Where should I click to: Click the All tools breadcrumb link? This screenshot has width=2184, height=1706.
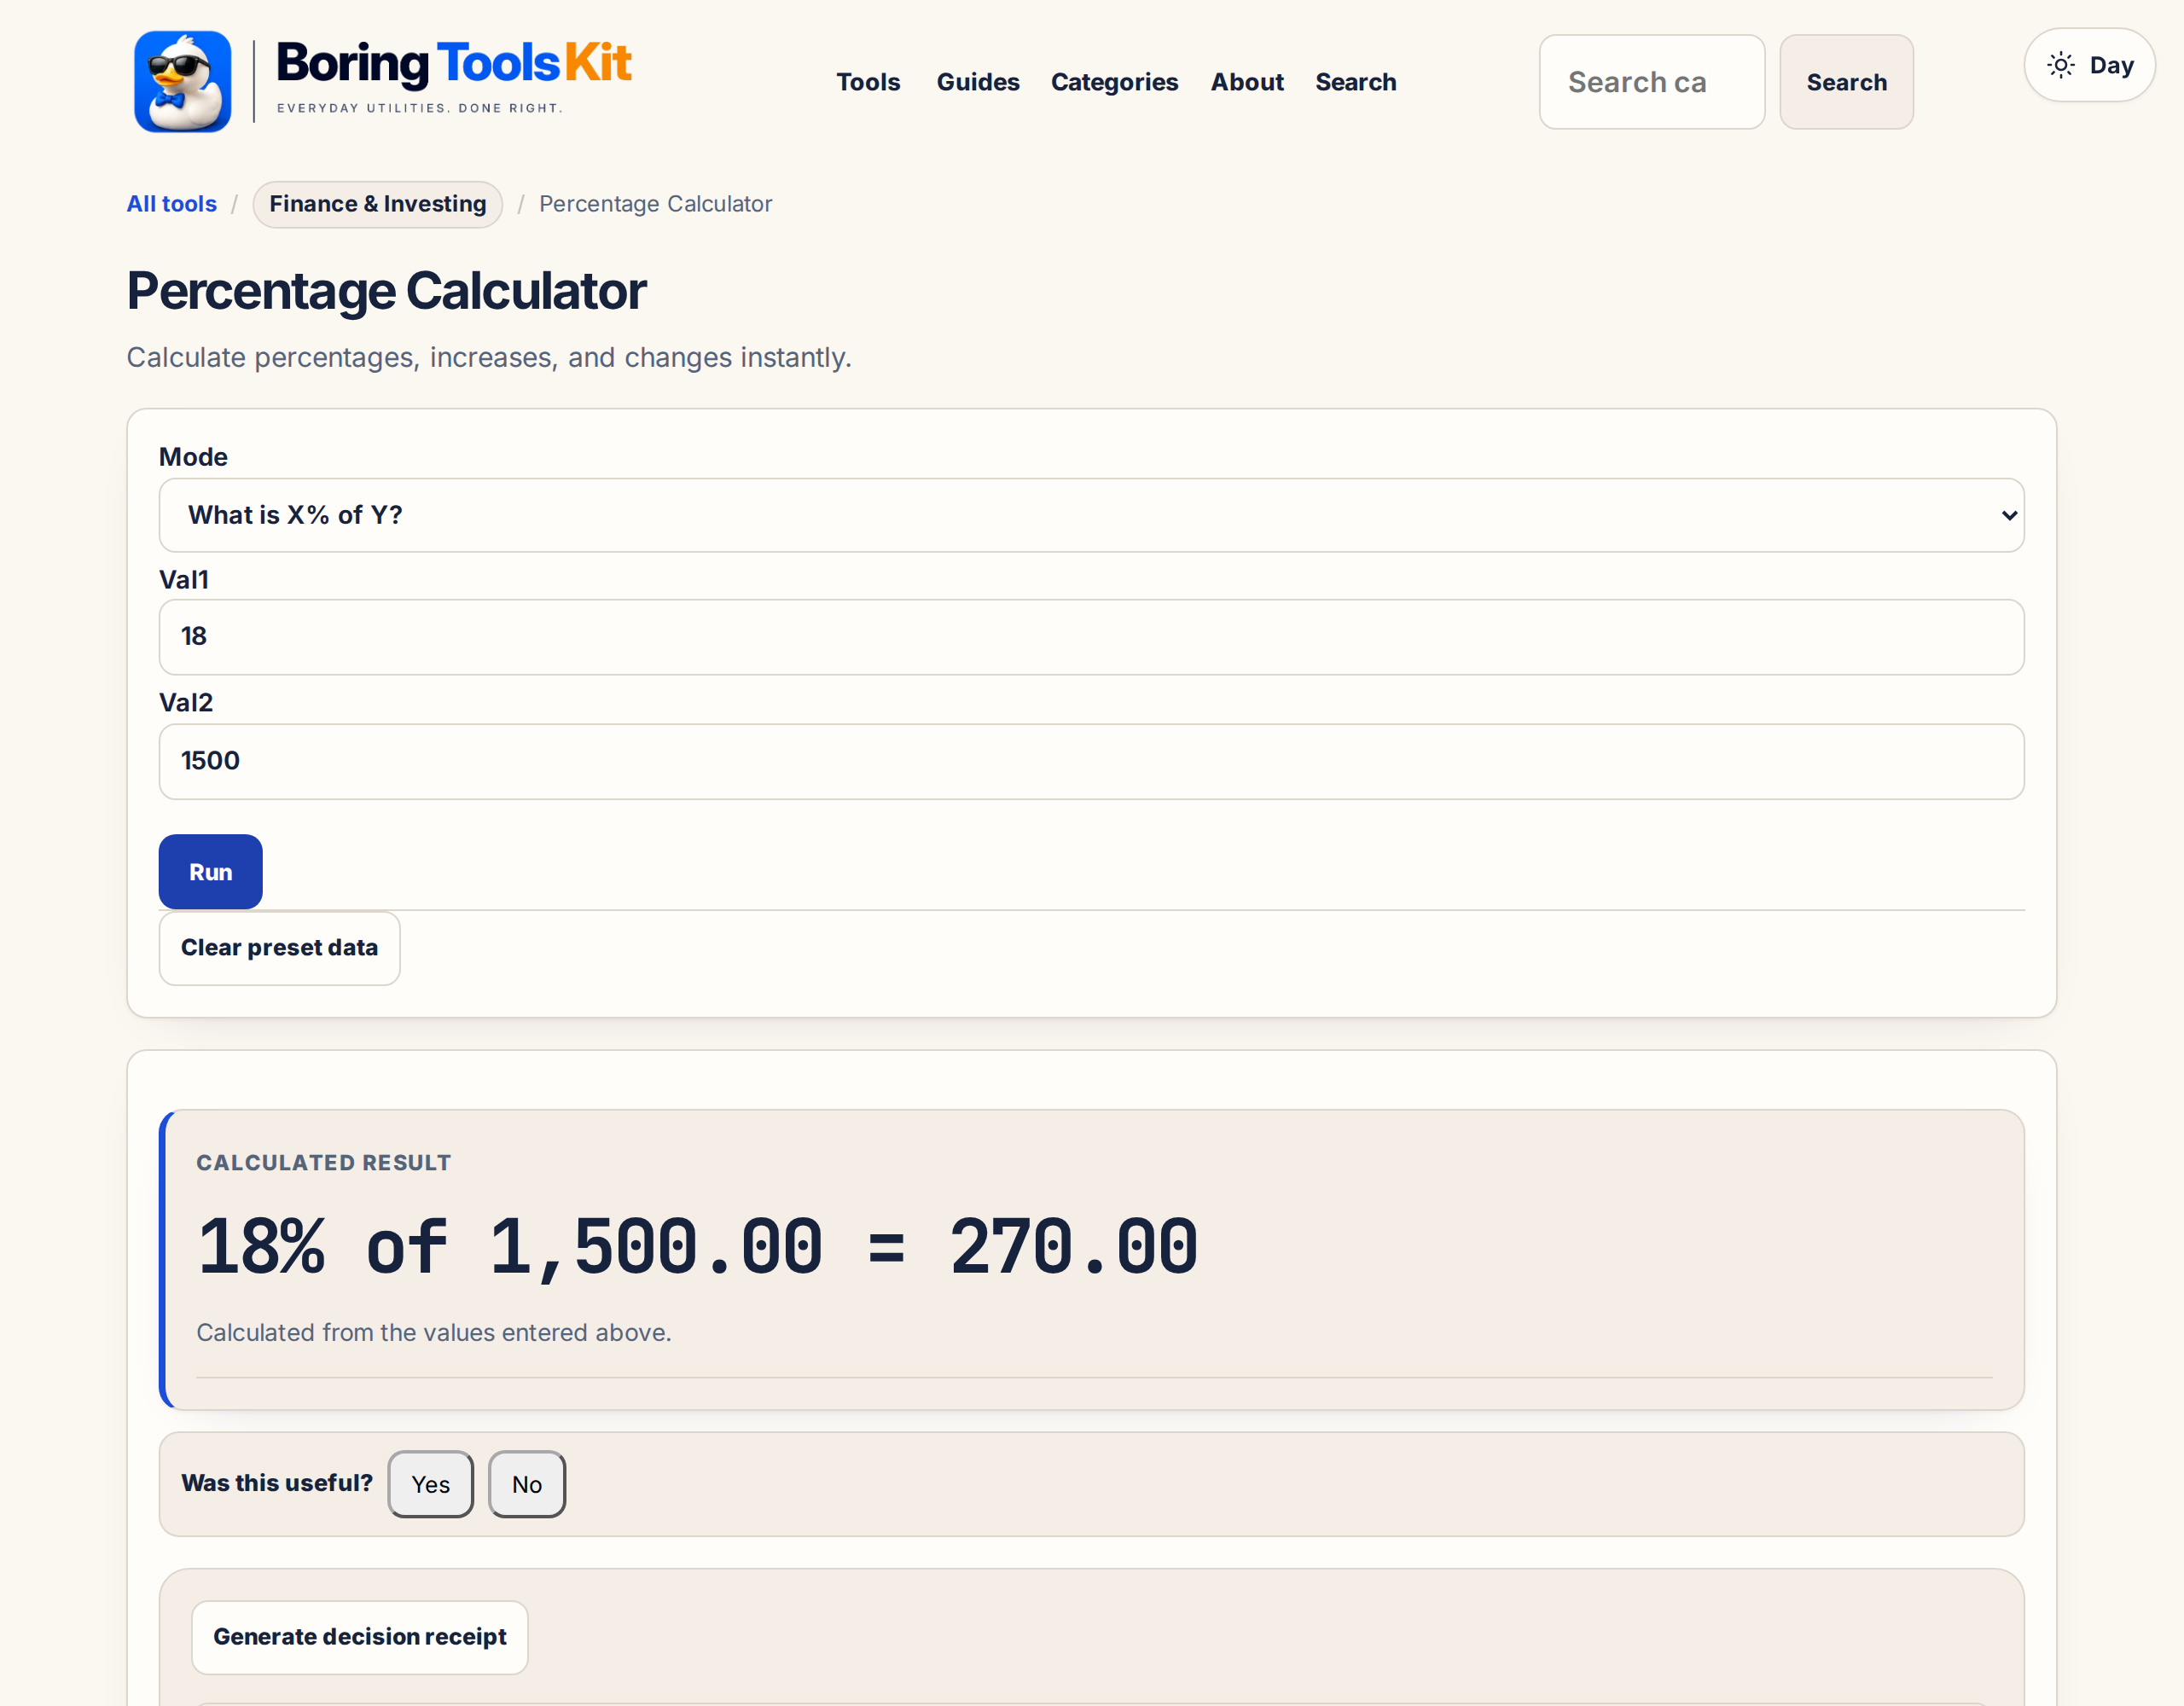(171, 204)
